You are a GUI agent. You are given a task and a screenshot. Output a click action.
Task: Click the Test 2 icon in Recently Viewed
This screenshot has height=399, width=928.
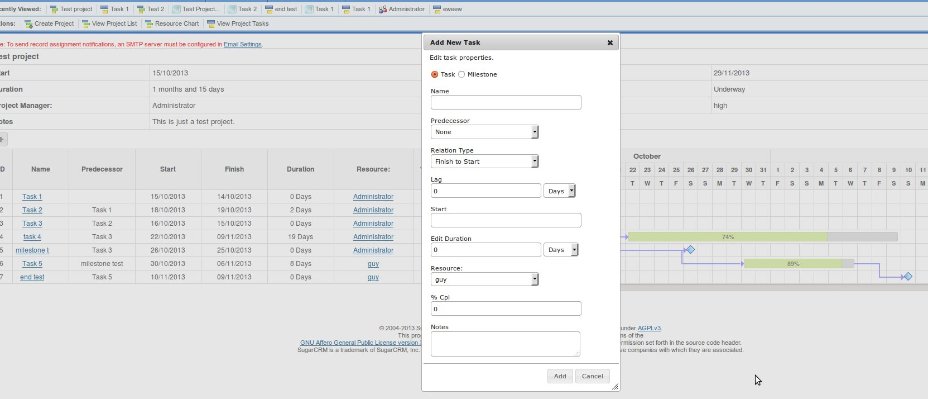click(x=141, y=9)
